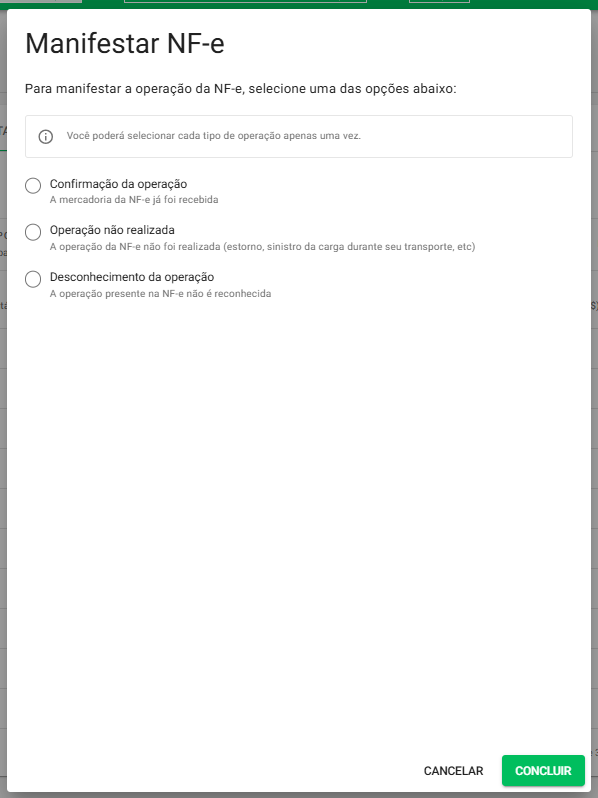Click the 'Você poderá selecionar cada tipo' notice text

tap(214, 136)
